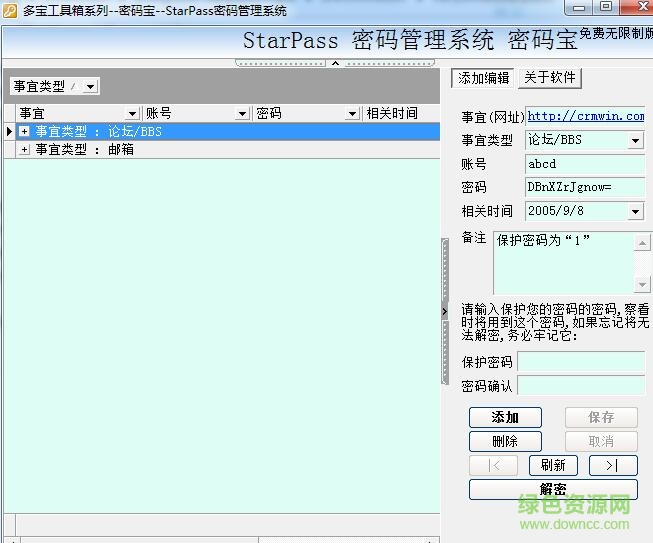Collapse the right panel with the splitter arrow
653x543 pixels.
(445, 311)
